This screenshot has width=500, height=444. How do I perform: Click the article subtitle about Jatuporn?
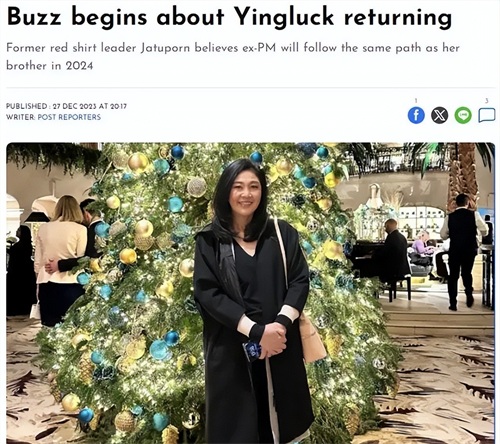(x=233, y=56)
